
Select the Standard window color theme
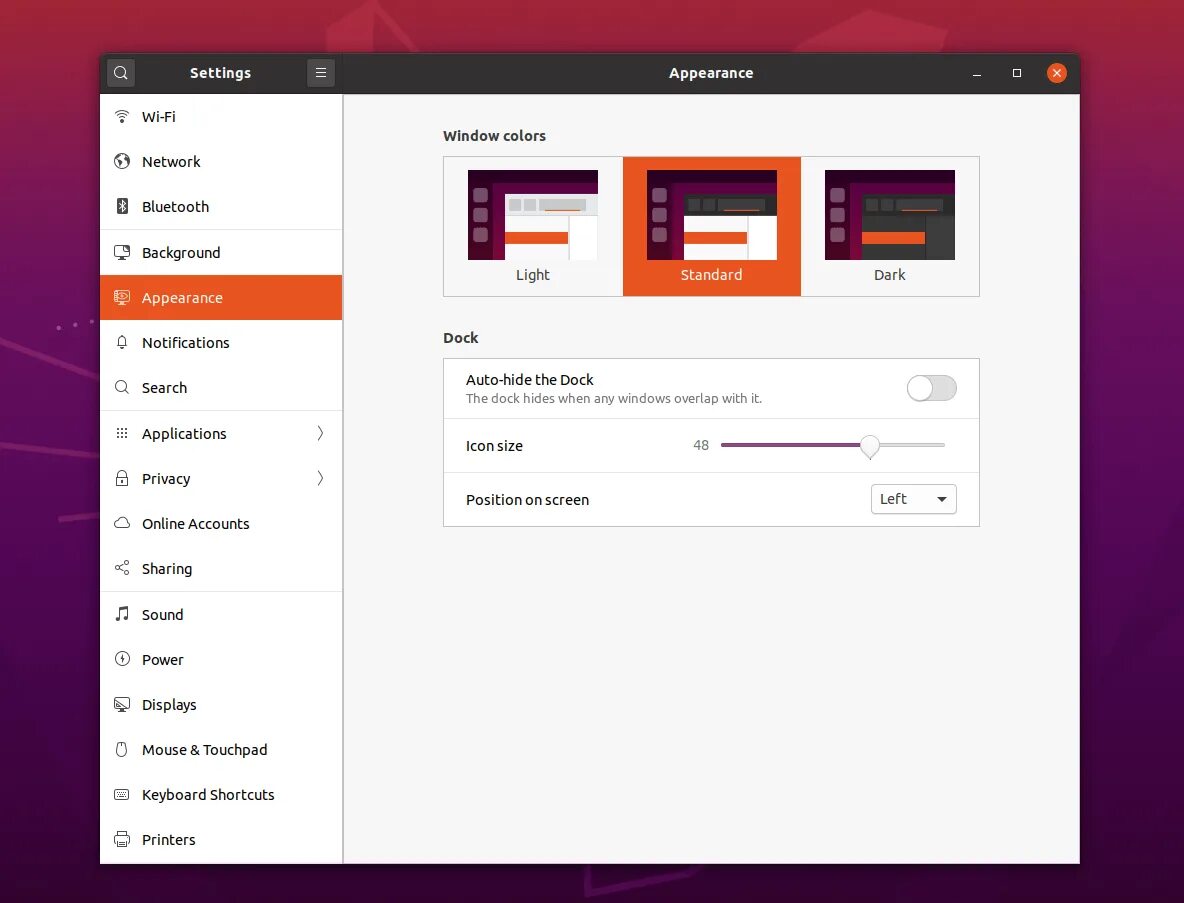[711, 227]
